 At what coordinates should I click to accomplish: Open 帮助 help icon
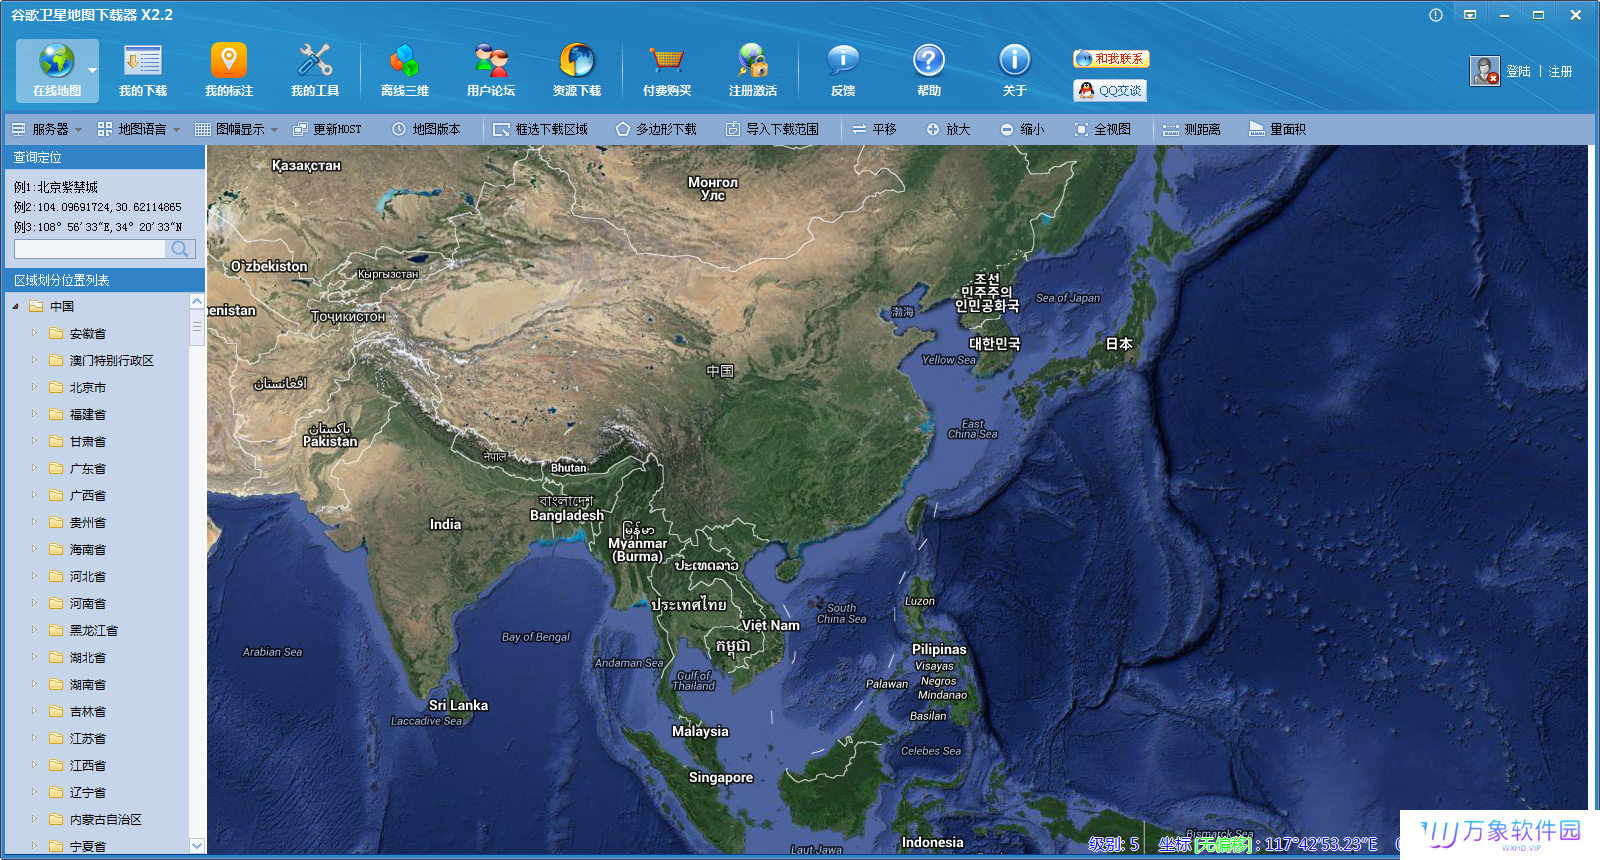pyautogui.click(x=929, y=70)
